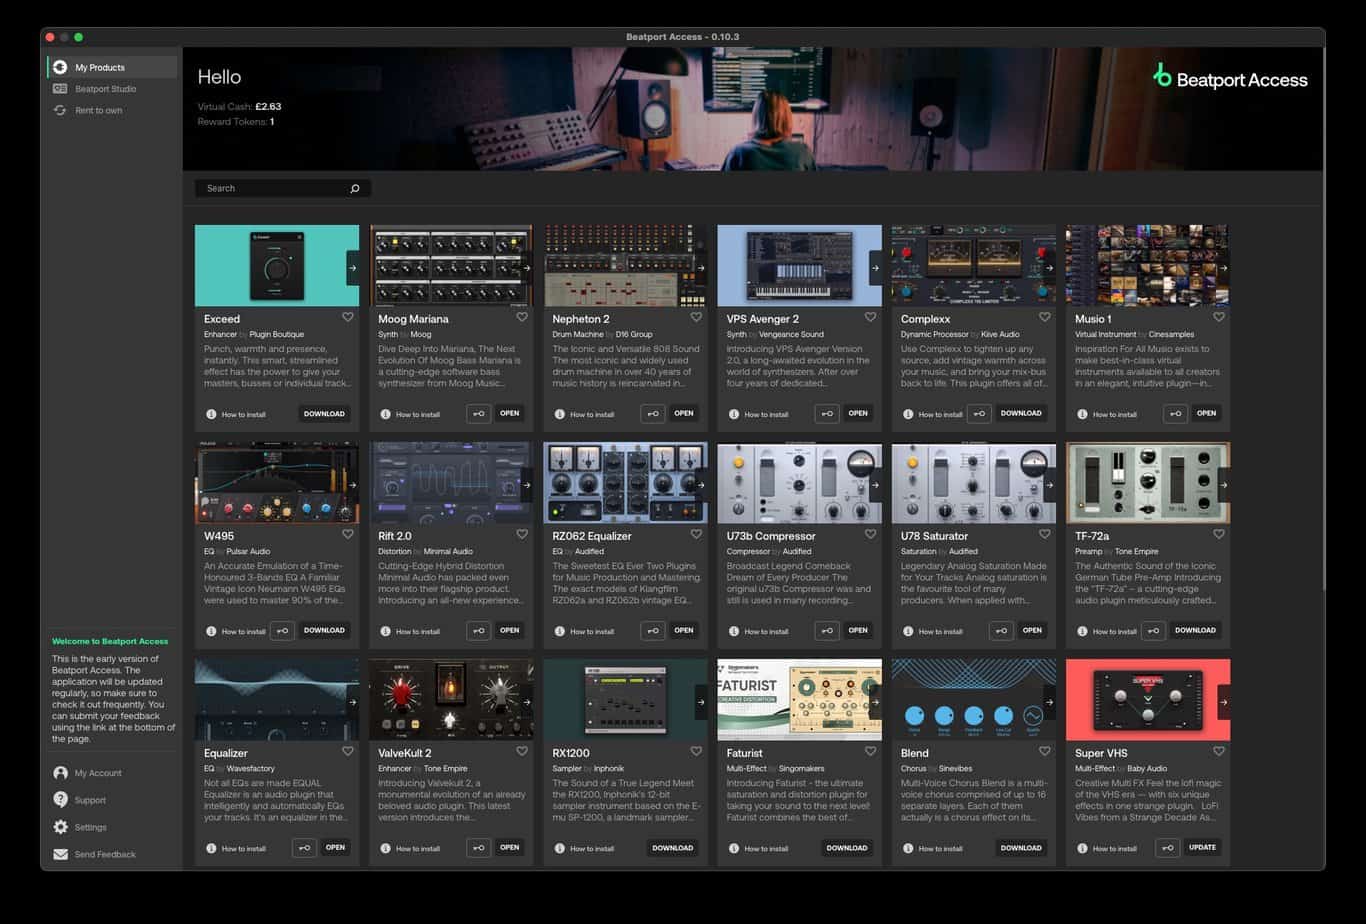Viewport: 1366px width, 924px height.
Task: Favorite the RZ062 Equalizer
Action: (x=696, y=534)
